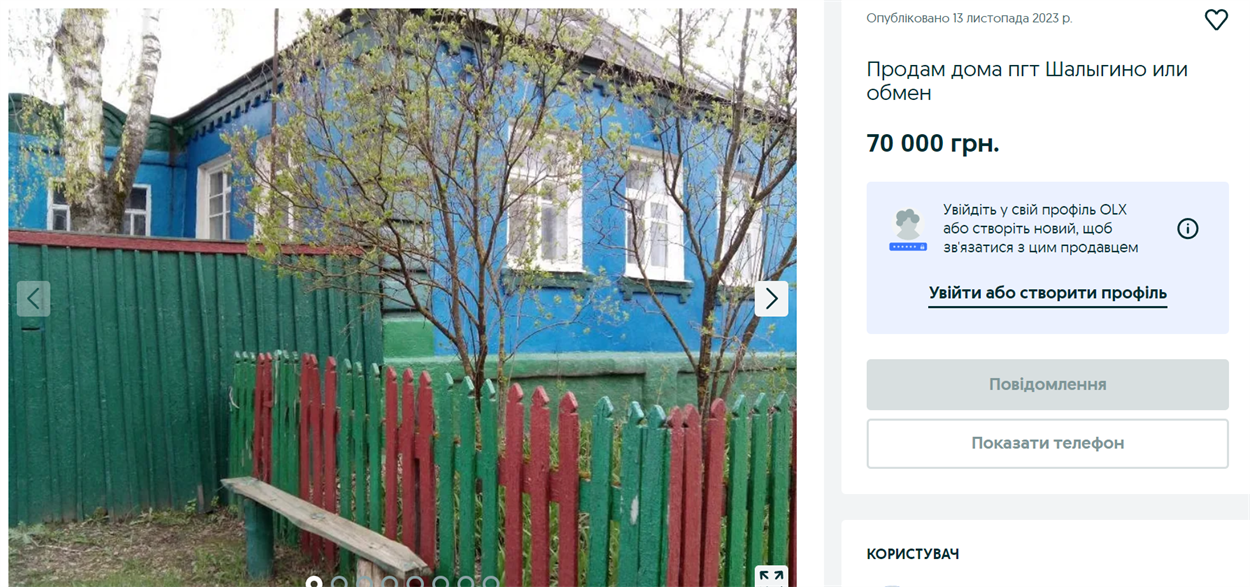Click the 'Користувач' section heading

912,554
